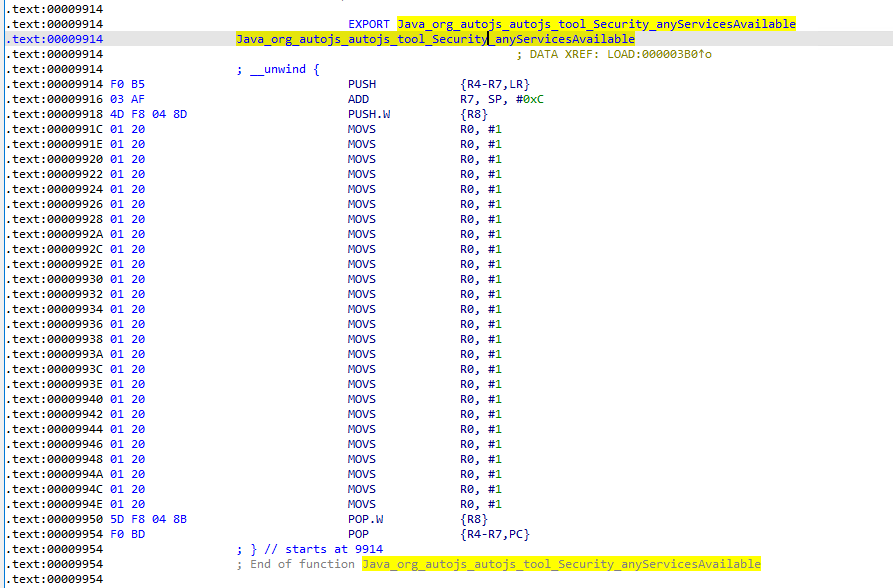Click opcode bytes F0 B5
Image resolution: width=893 pixels, height=588 pixels.
tap(127, 84)
